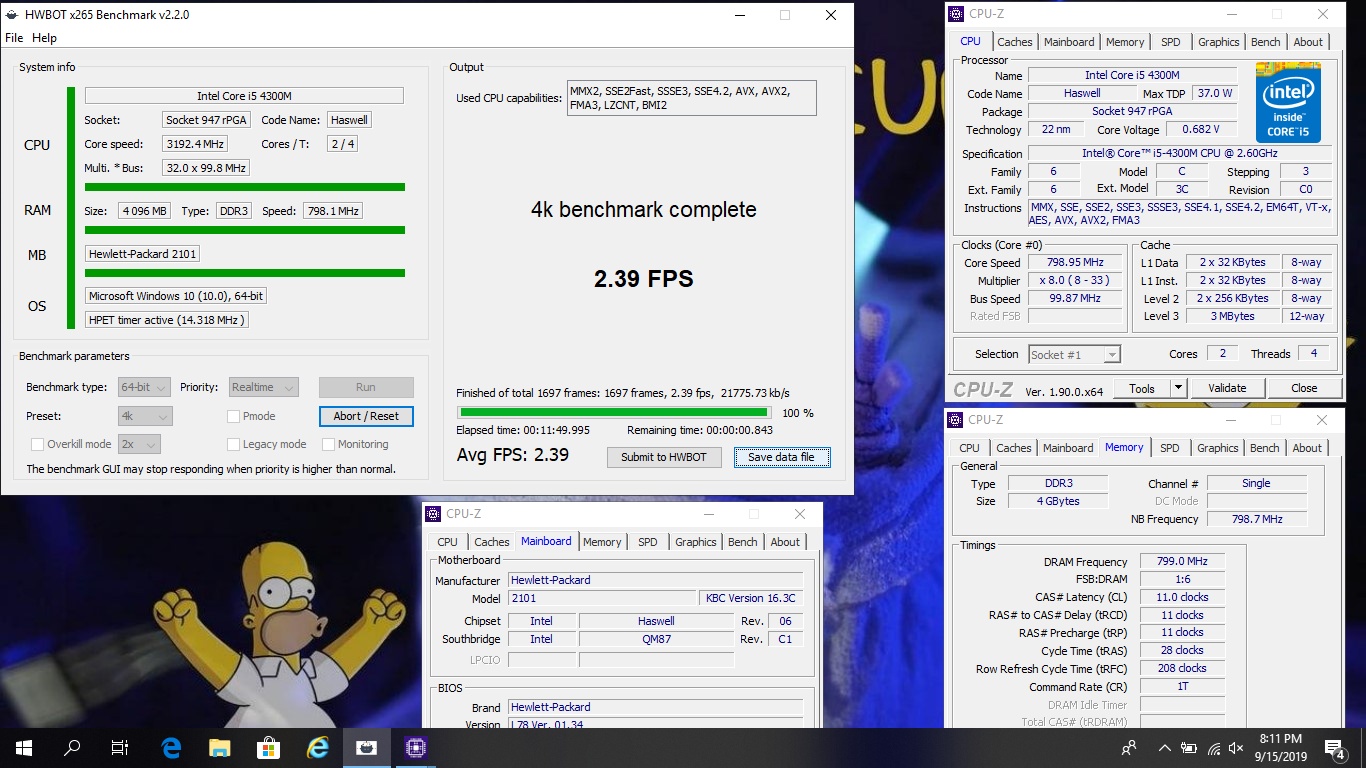1366x768 pixels.
Task: Click CPU-Z Mainboard window title icon
Action: (433, 514)
